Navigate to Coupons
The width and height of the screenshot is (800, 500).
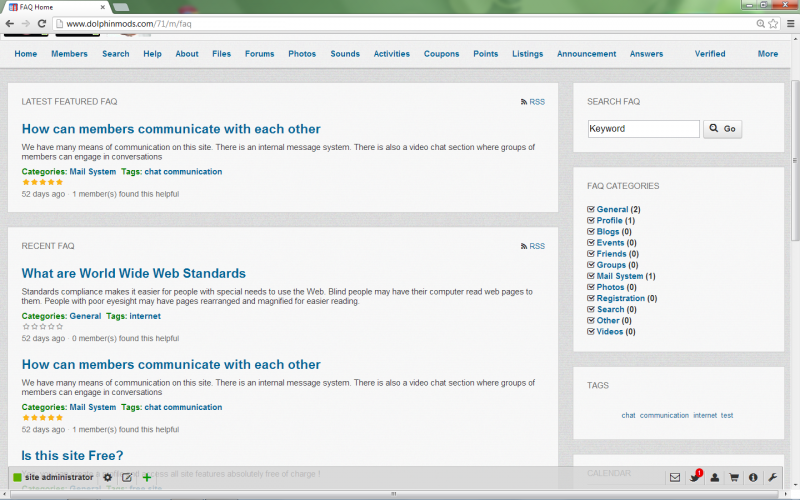coord(441,54)
